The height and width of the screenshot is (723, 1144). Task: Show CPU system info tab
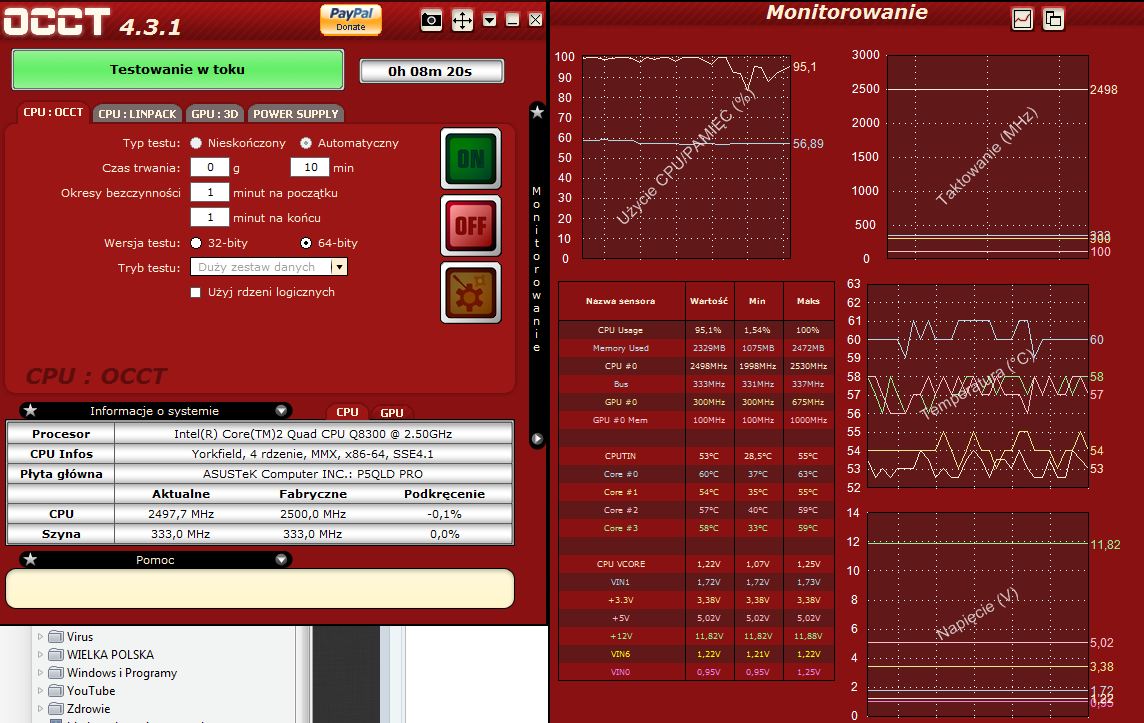tap(347, 411)
